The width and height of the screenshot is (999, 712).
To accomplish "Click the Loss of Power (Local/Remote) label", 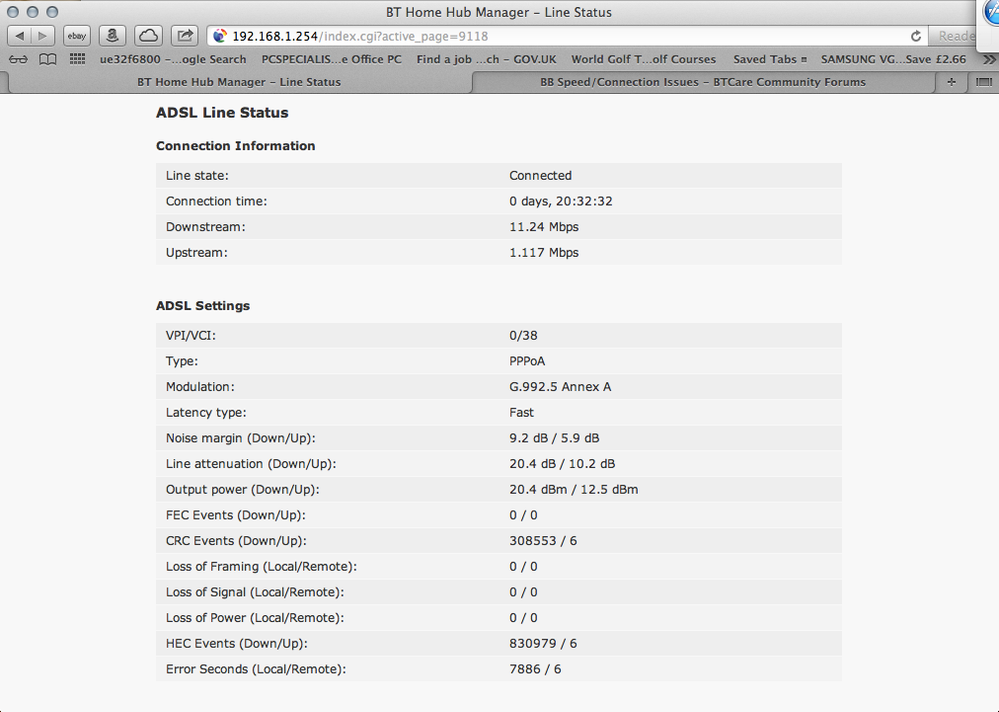I will 255,618.
